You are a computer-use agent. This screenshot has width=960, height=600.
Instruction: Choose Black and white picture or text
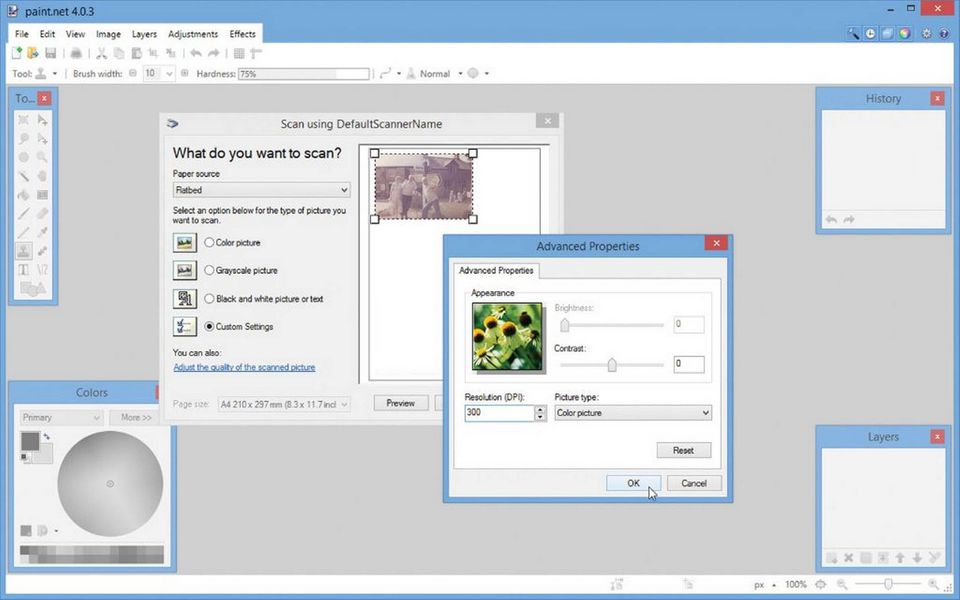pos(209,298)
